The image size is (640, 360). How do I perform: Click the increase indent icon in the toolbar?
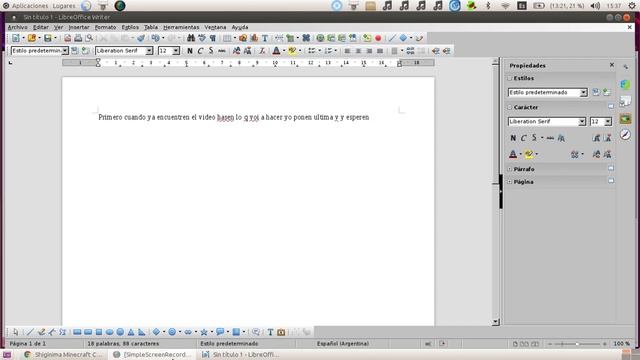(x=436, y=51)
